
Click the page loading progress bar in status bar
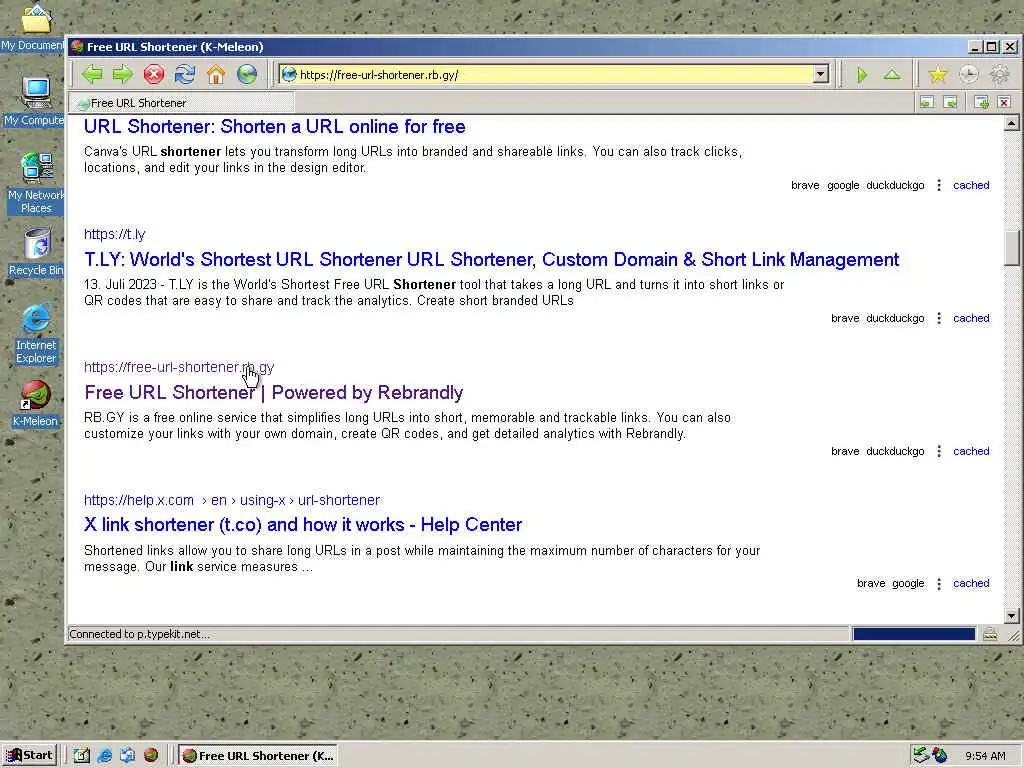coord(914,633)
